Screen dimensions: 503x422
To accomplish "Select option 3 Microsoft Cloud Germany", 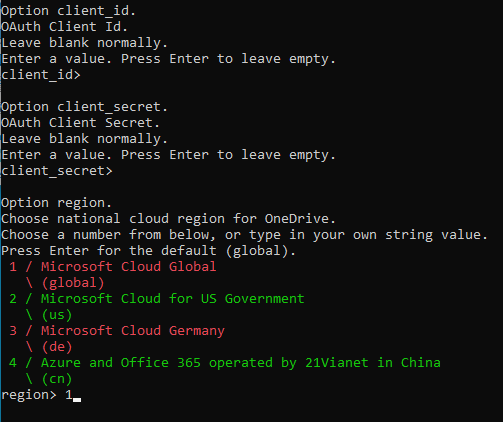I will click(117, 331).
